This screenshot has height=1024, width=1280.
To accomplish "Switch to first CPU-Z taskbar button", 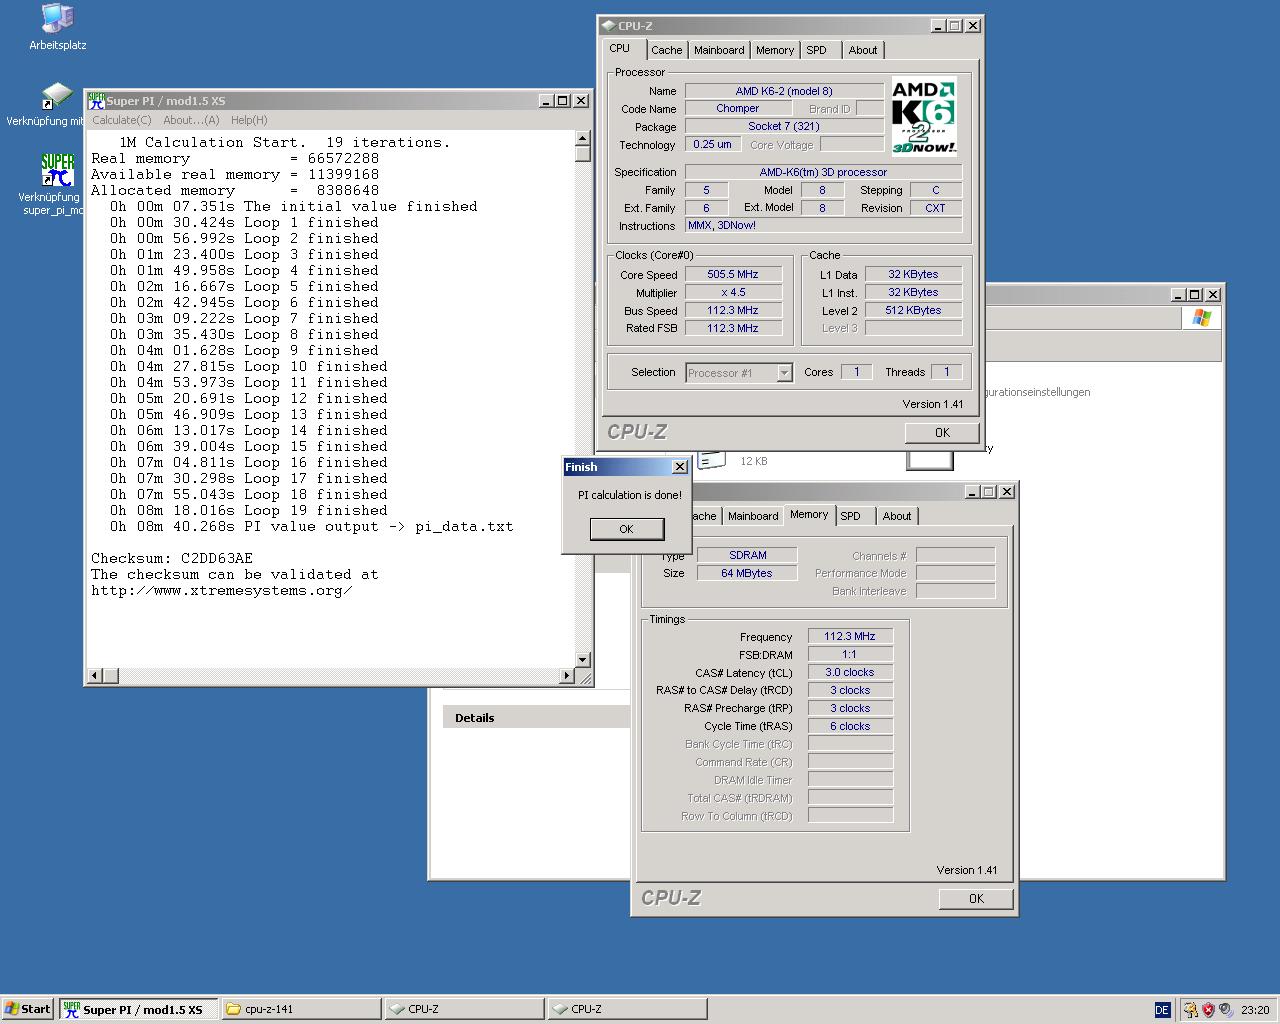I will 464,1009.
